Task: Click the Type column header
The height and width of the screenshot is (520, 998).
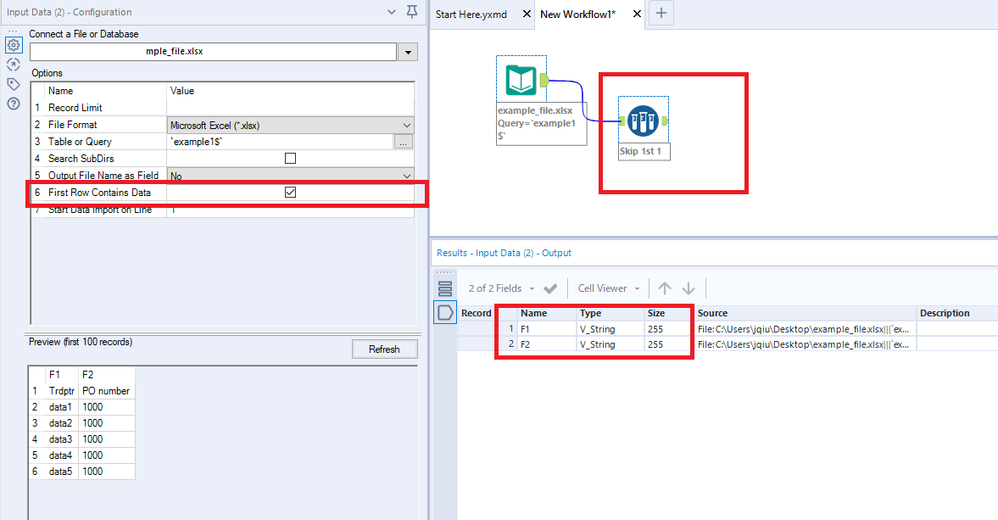Action: [611, 313]
